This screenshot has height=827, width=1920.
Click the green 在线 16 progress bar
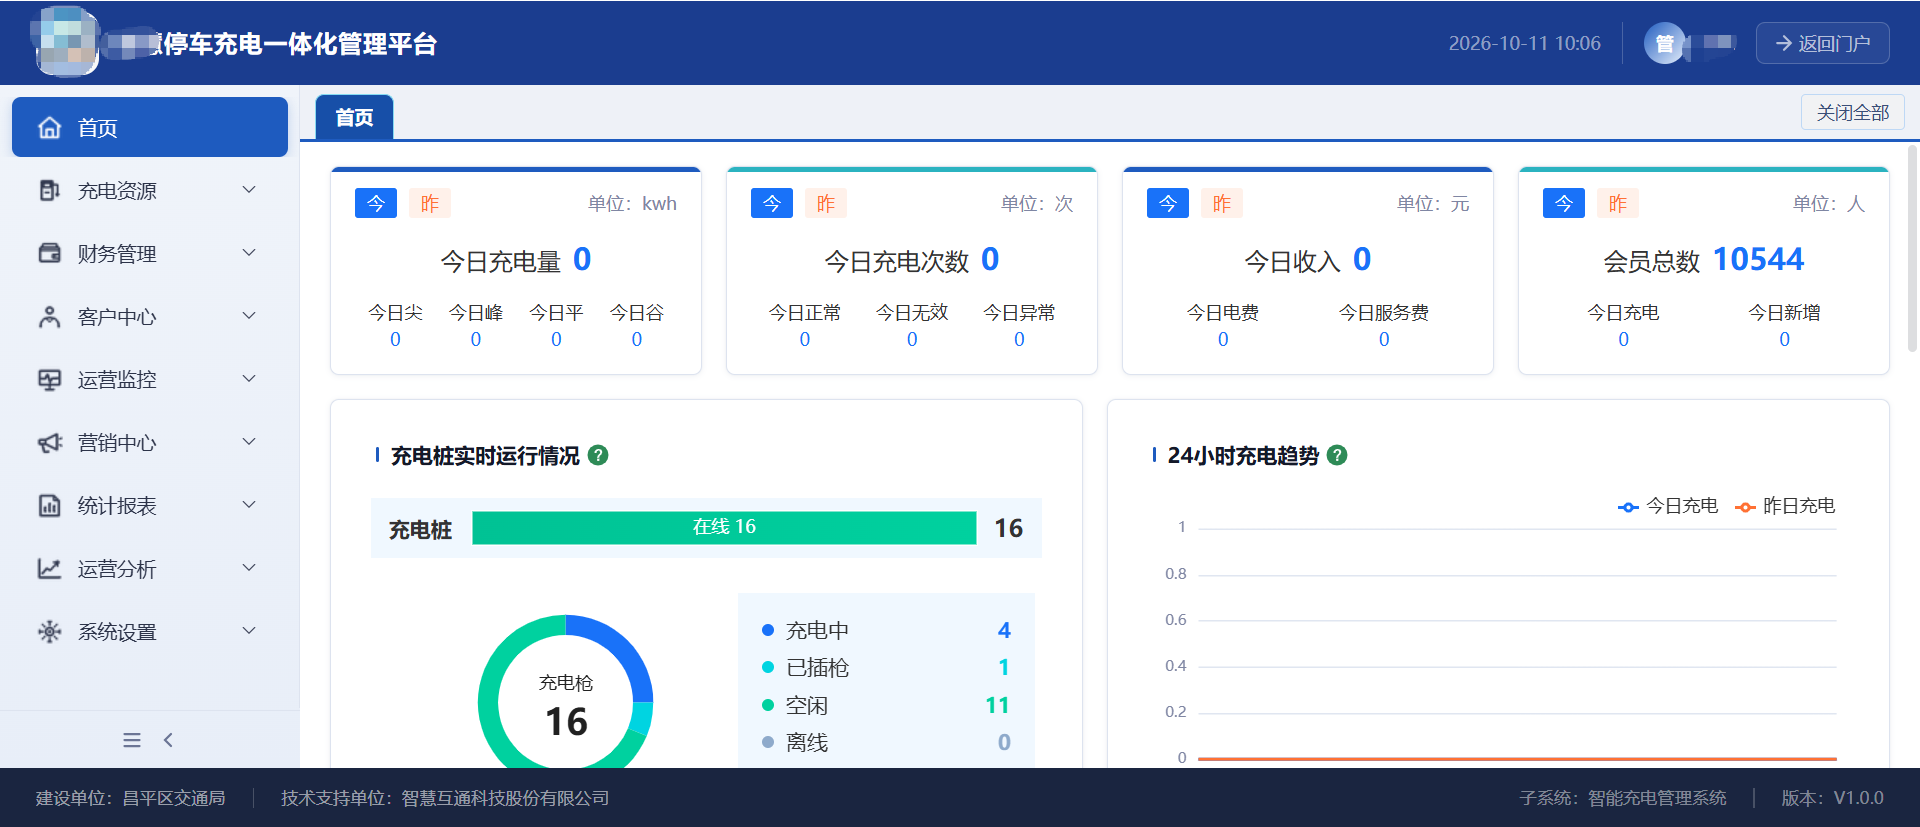coord(724,527)
